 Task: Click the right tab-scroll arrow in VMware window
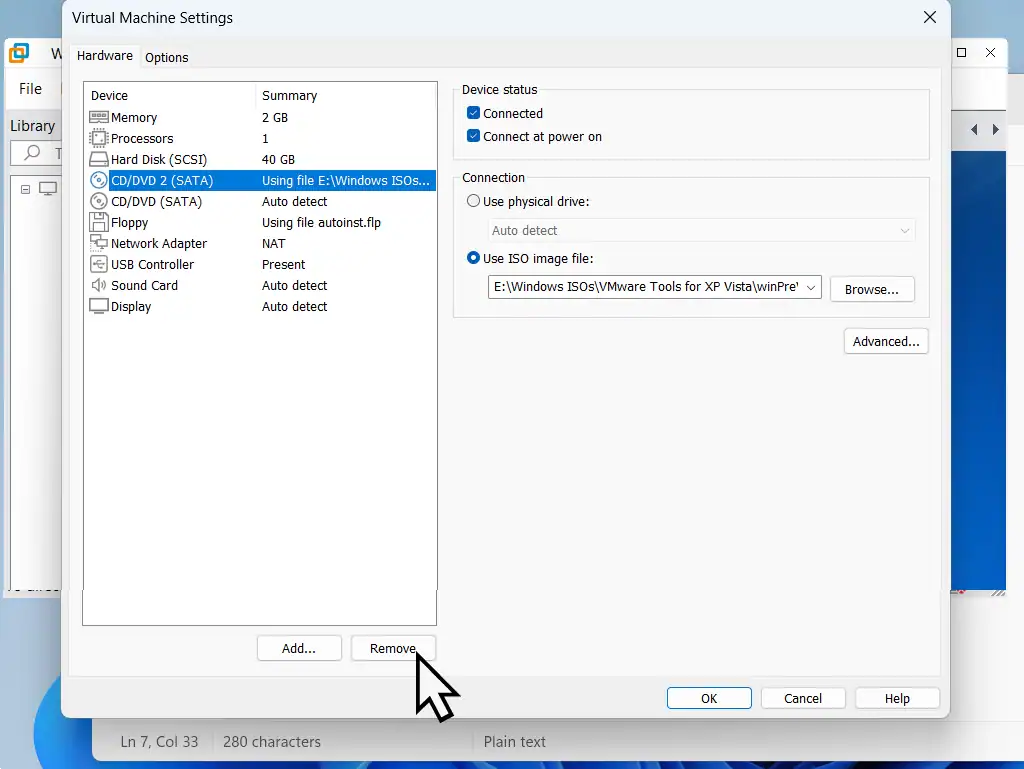(995, 129)
